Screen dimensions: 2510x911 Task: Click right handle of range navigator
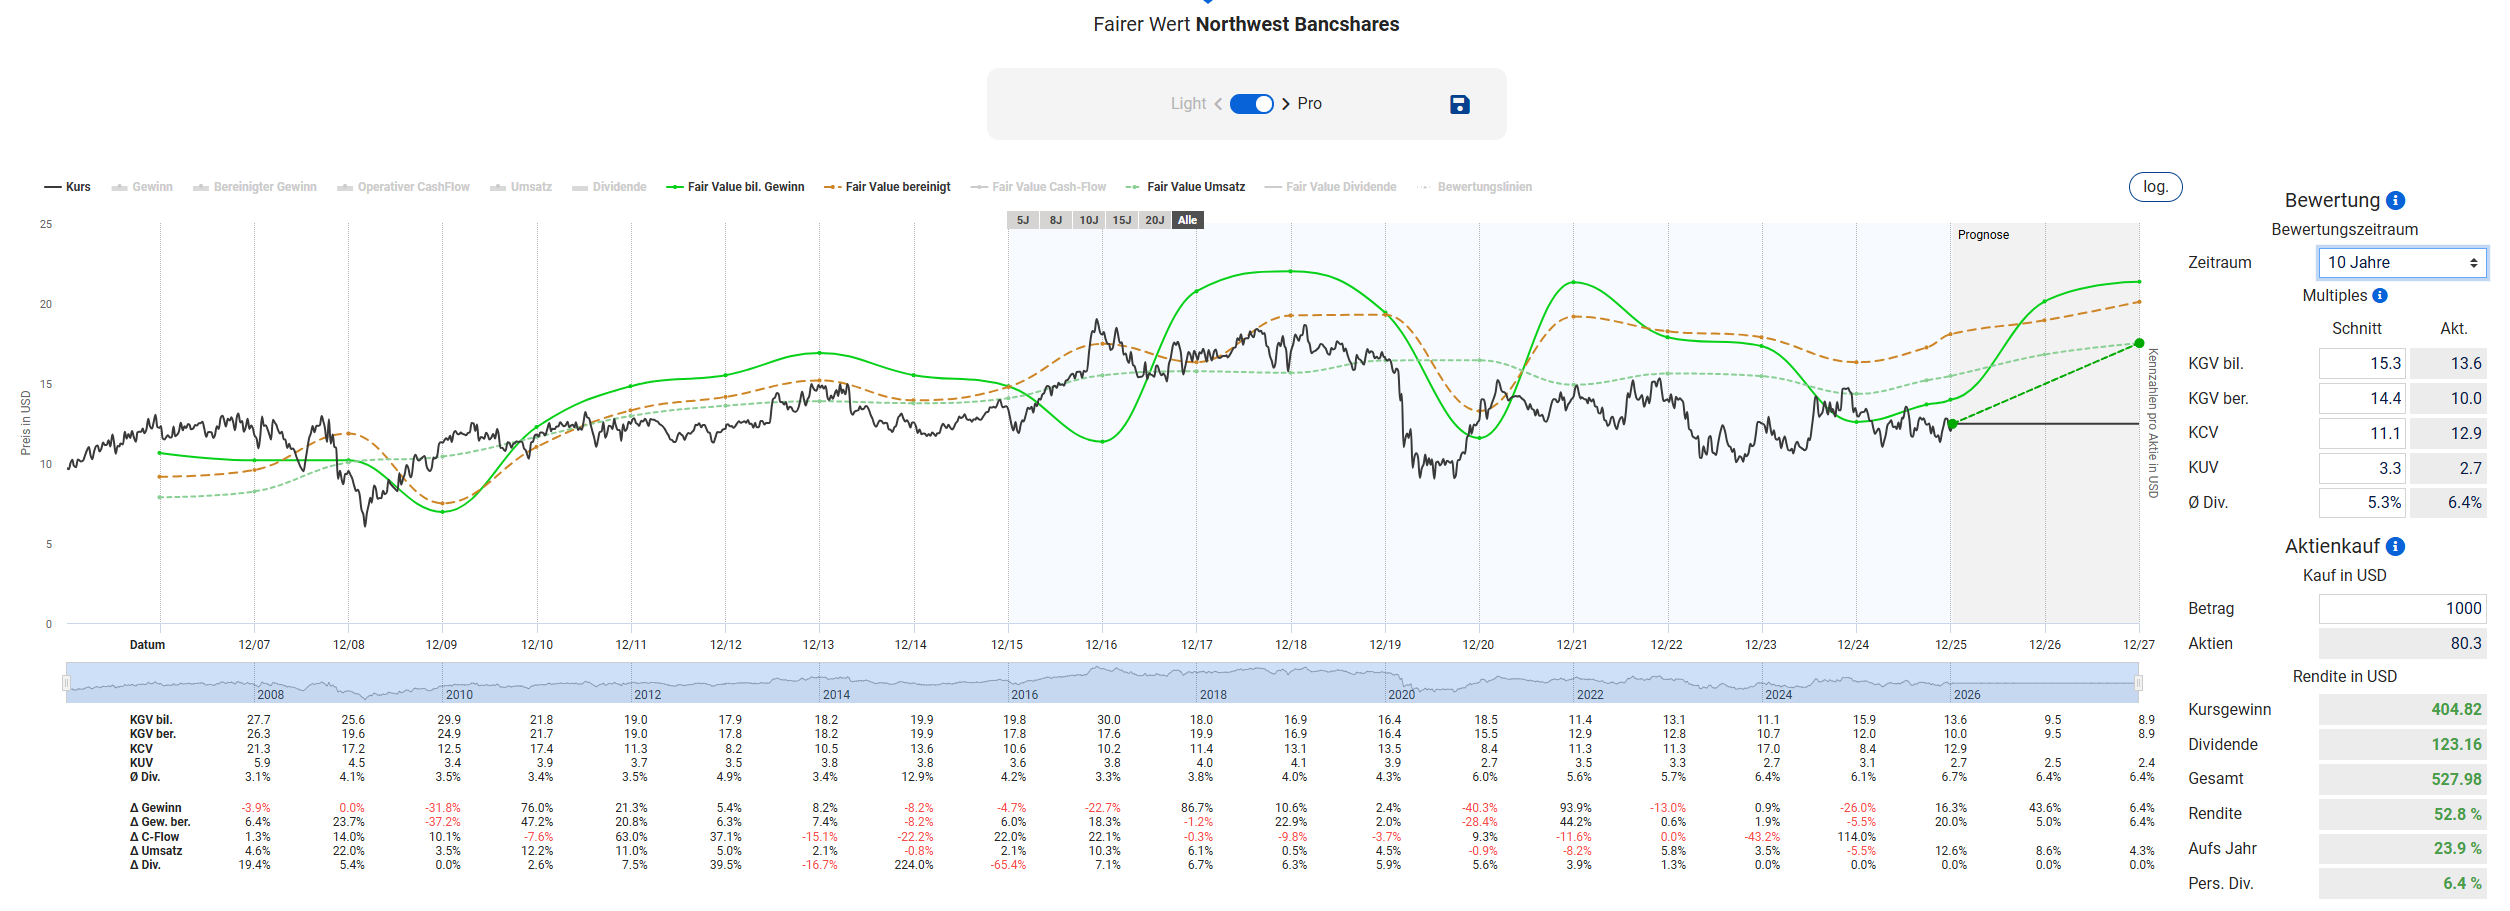click(x=2138, y=683)
